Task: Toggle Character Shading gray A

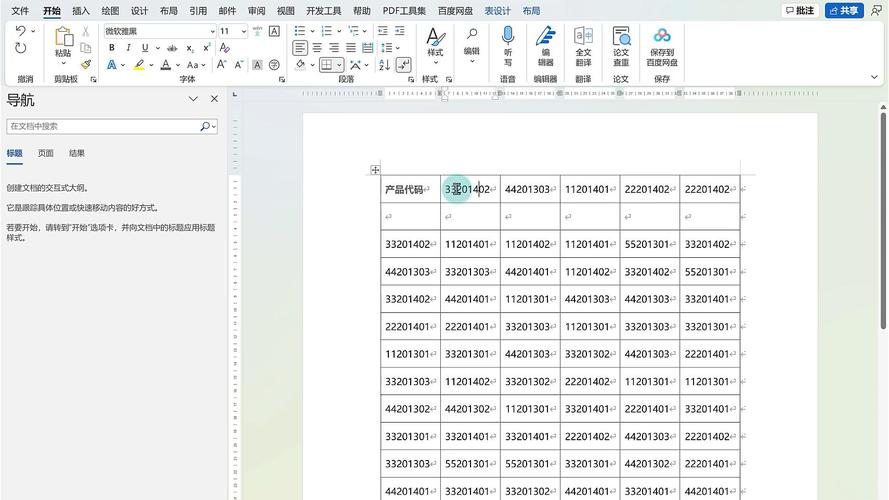Action: [257, 65]
